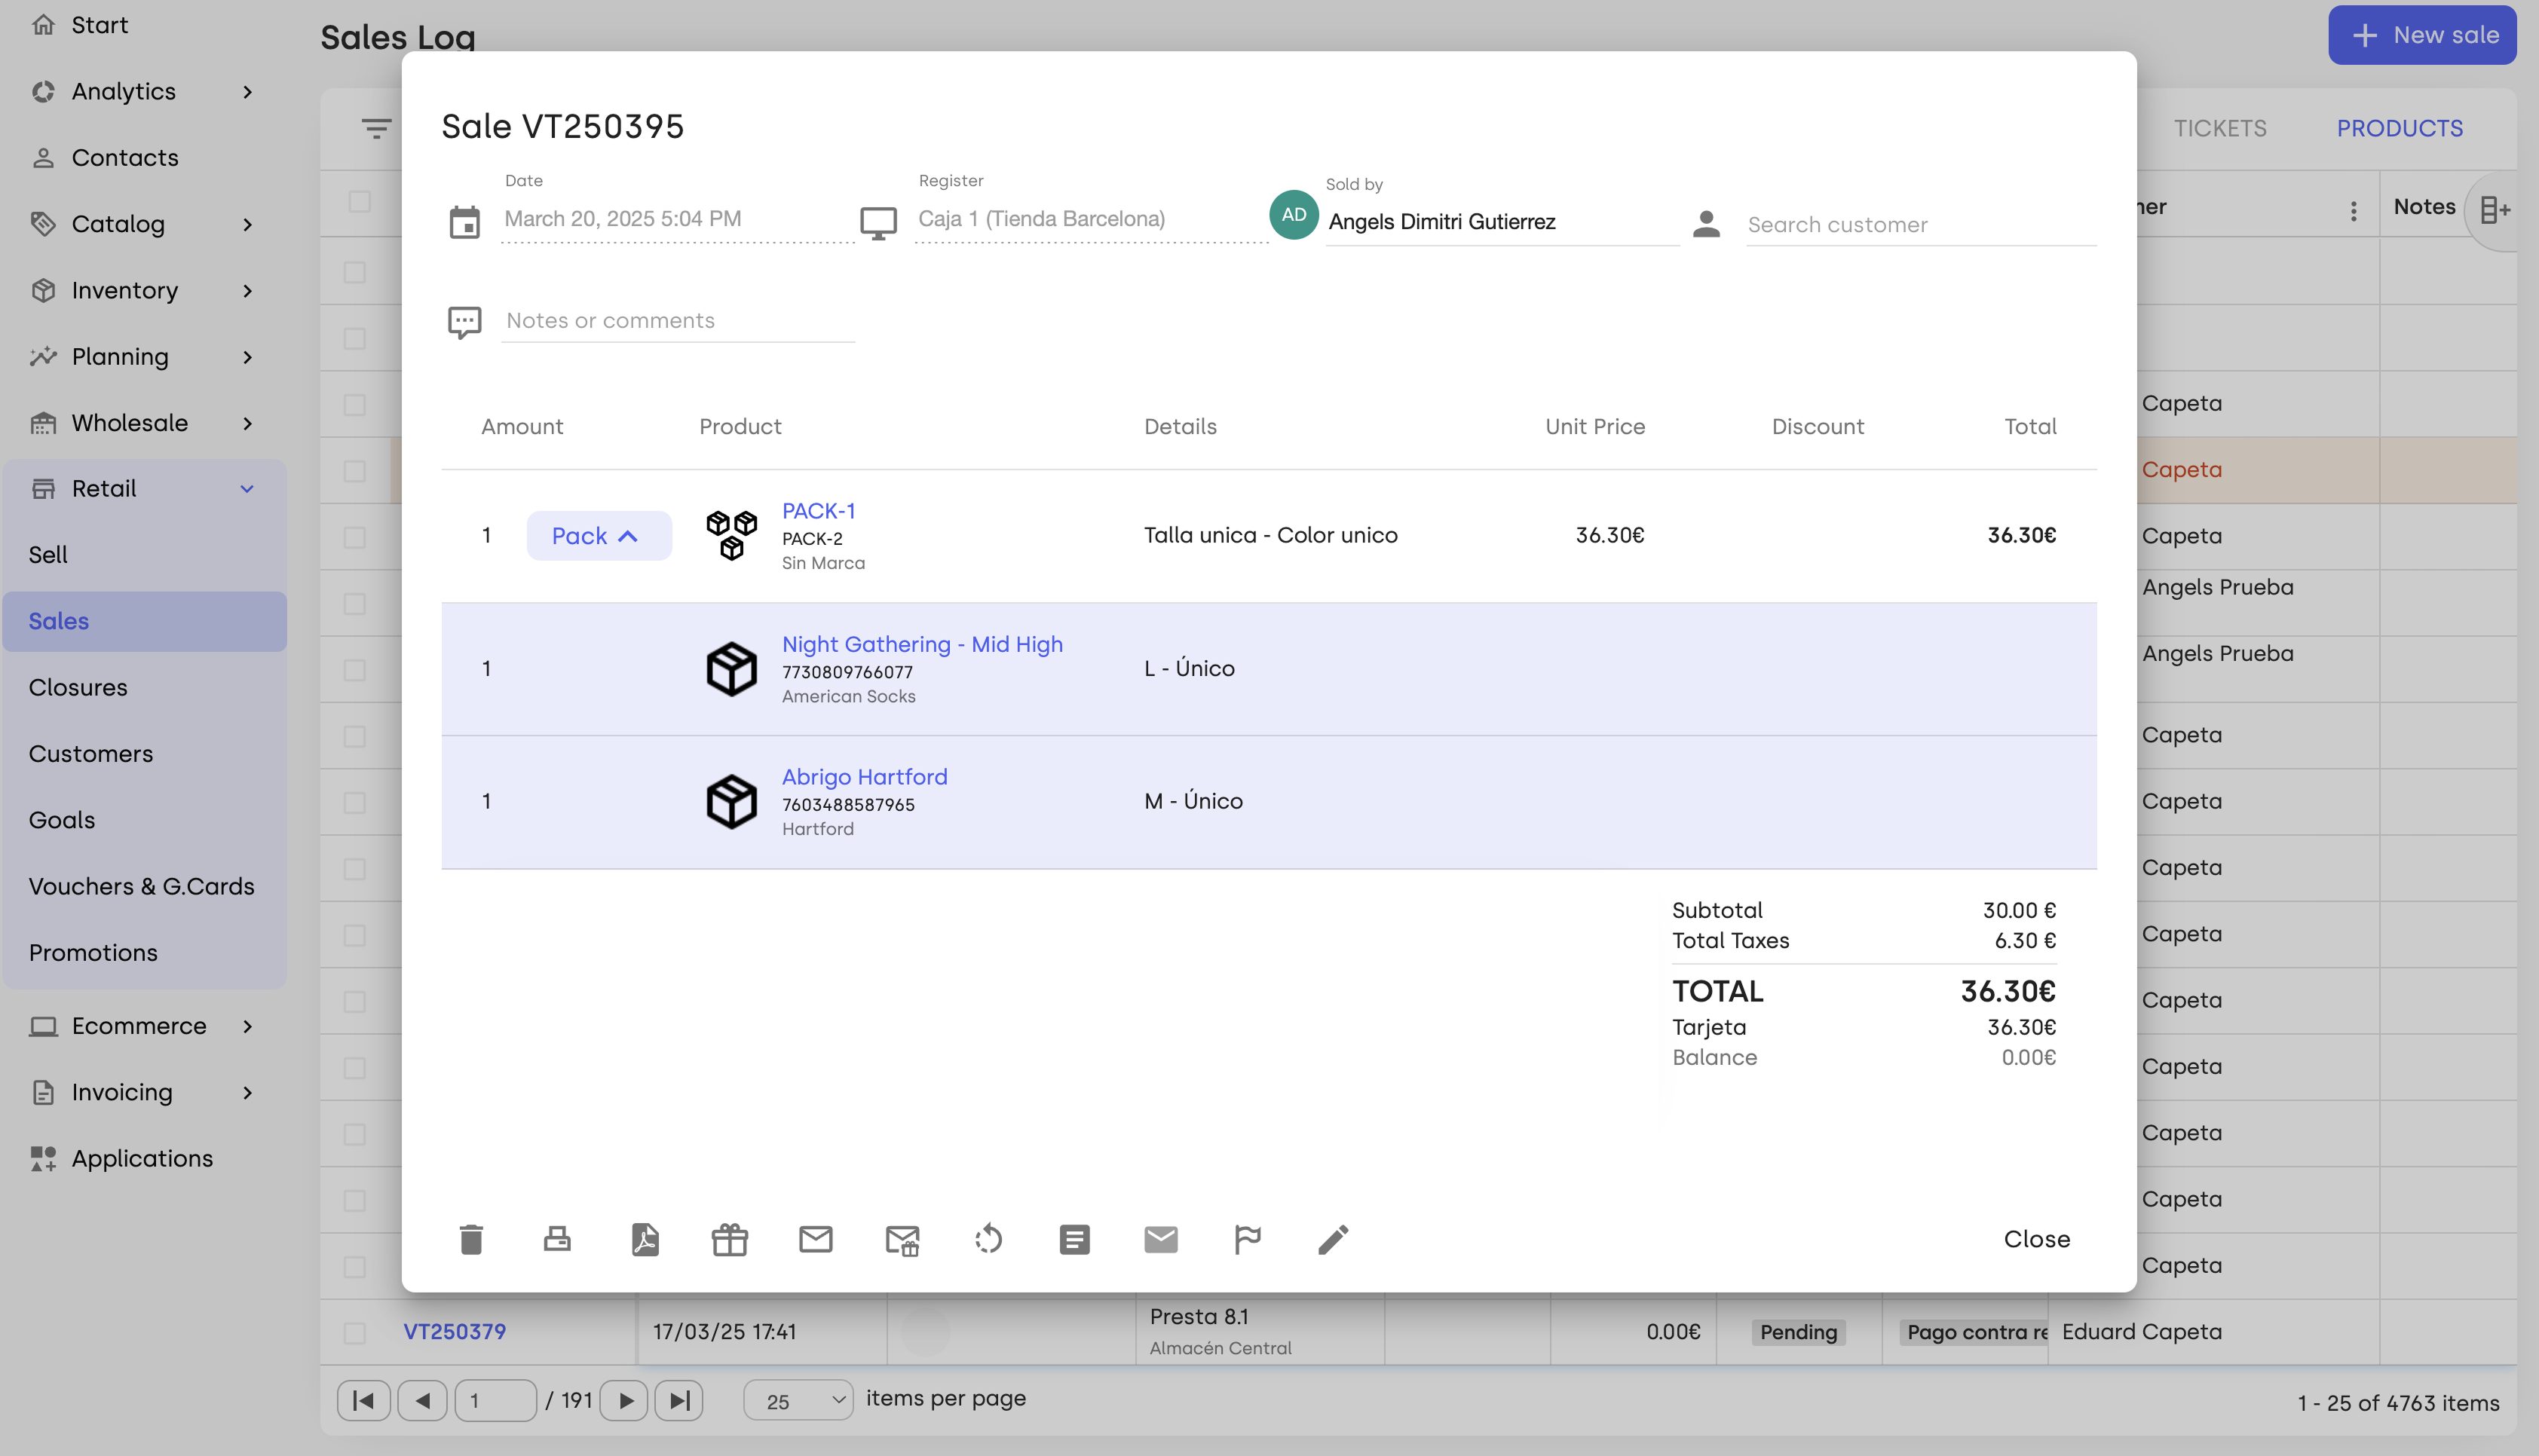Tick the first row checkbox below table header
This screenshot has height=1456, width=2539.
[355, 272]
